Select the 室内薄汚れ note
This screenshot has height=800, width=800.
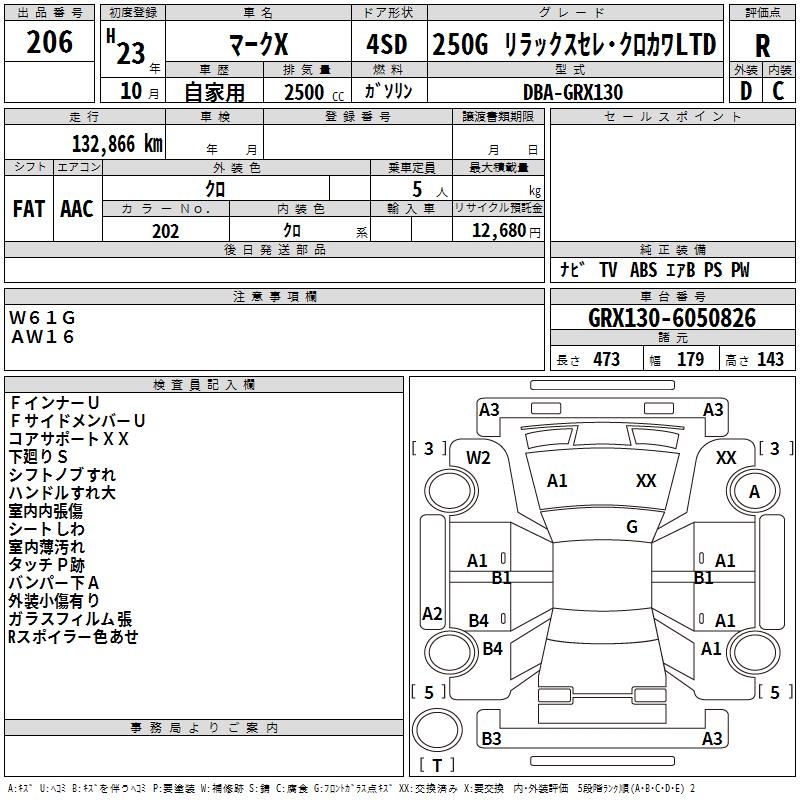point(47,546)
